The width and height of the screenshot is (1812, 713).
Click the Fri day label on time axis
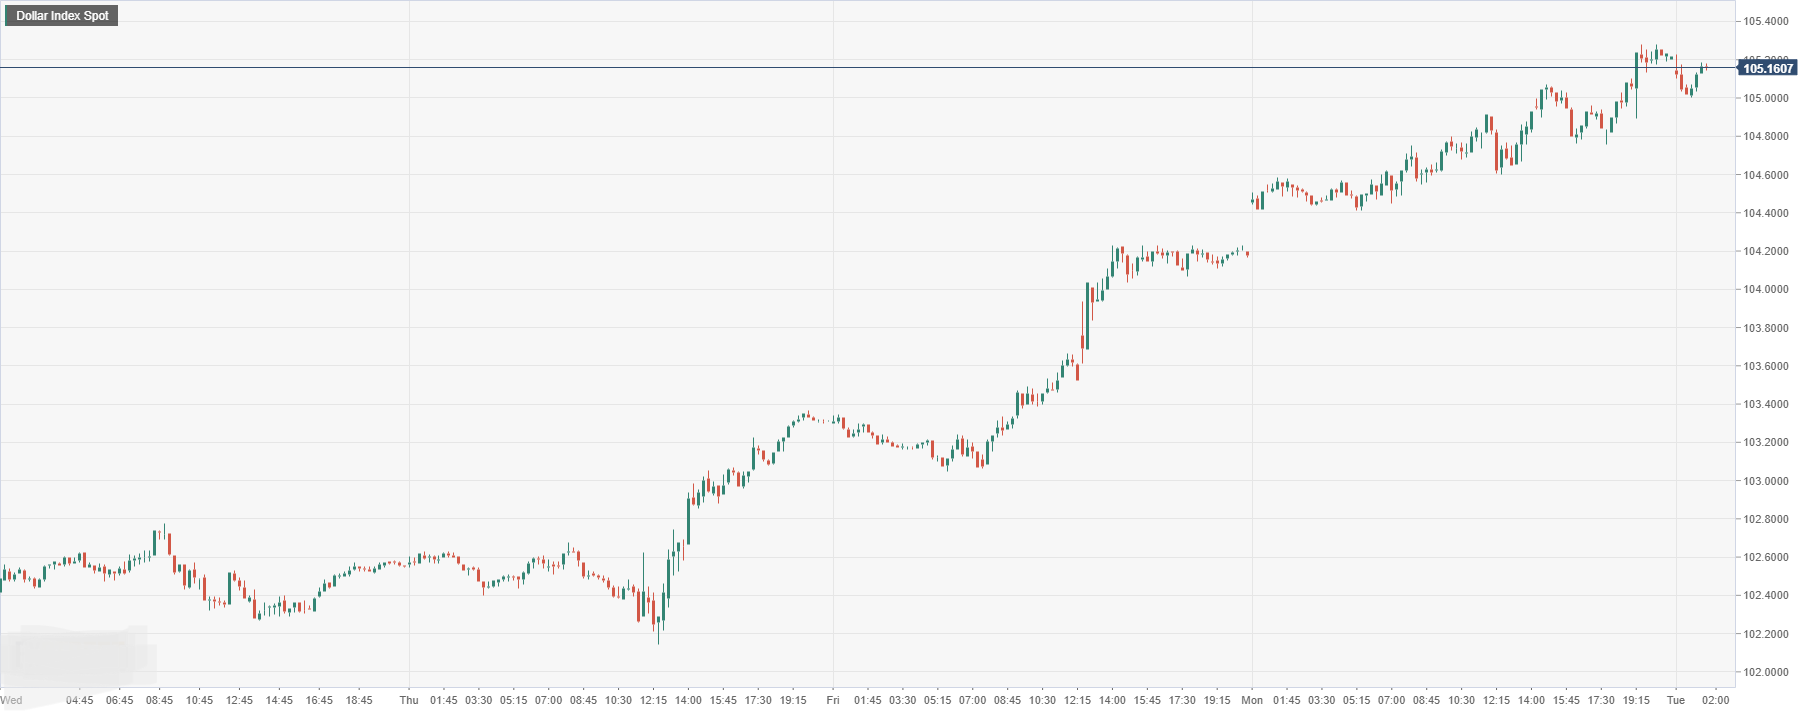[x=833, y=700]
